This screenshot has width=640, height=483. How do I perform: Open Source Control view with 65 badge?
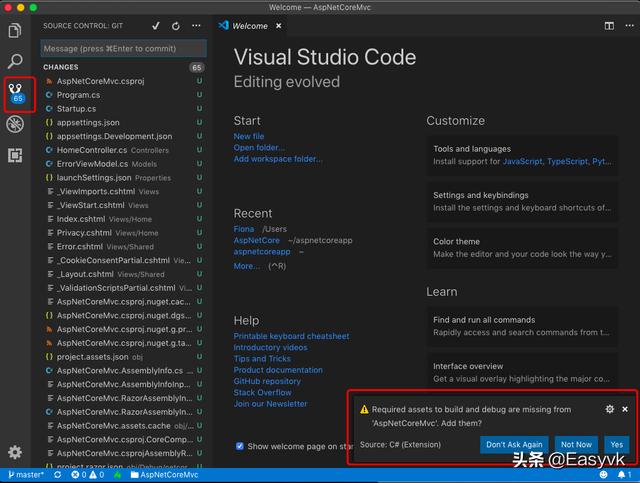(16, 93)
